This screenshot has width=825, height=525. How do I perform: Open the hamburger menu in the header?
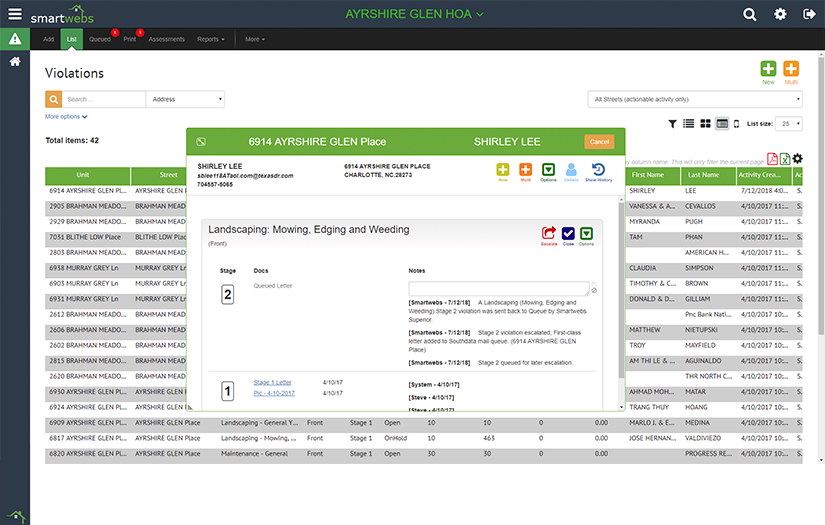15,14
